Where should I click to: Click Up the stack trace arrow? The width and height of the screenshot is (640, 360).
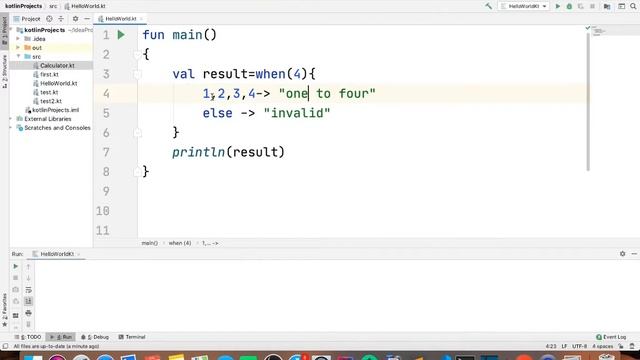(x=28, y=267)
